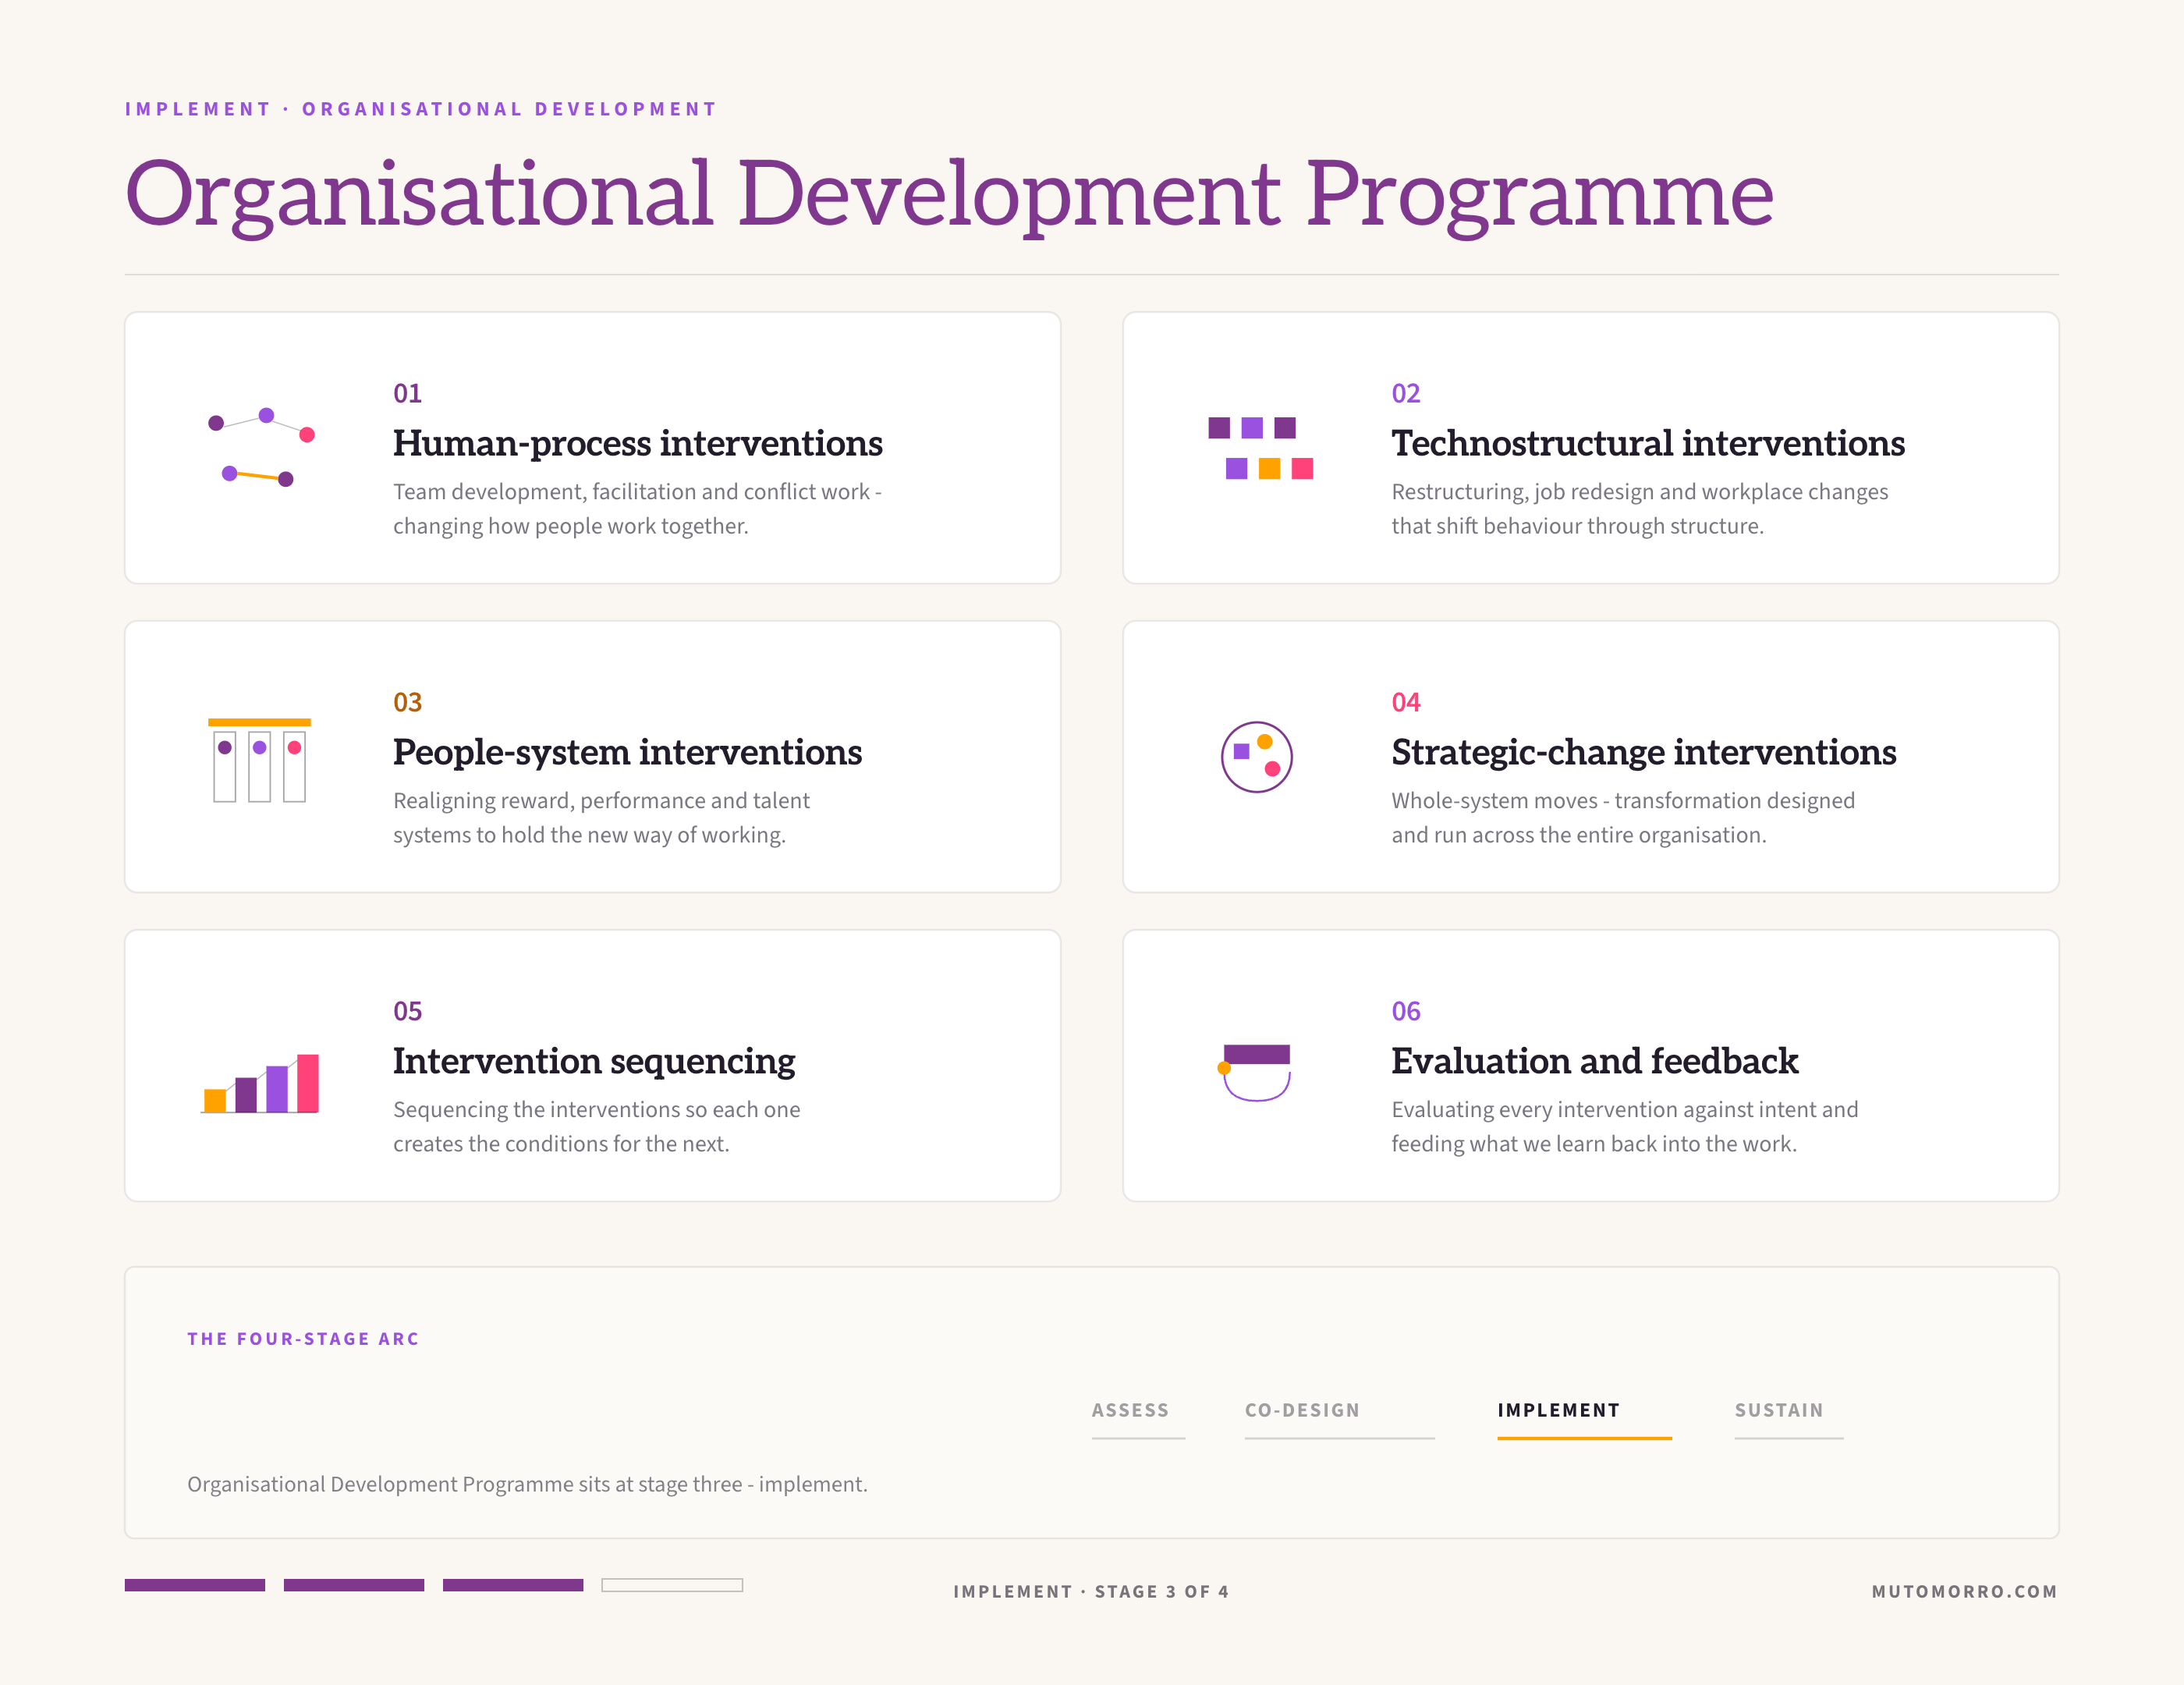The width and height of the screenshot is (2184, 1685).
Task: Click the label The Four-Stage Arc
Action: coord(303,1339)
